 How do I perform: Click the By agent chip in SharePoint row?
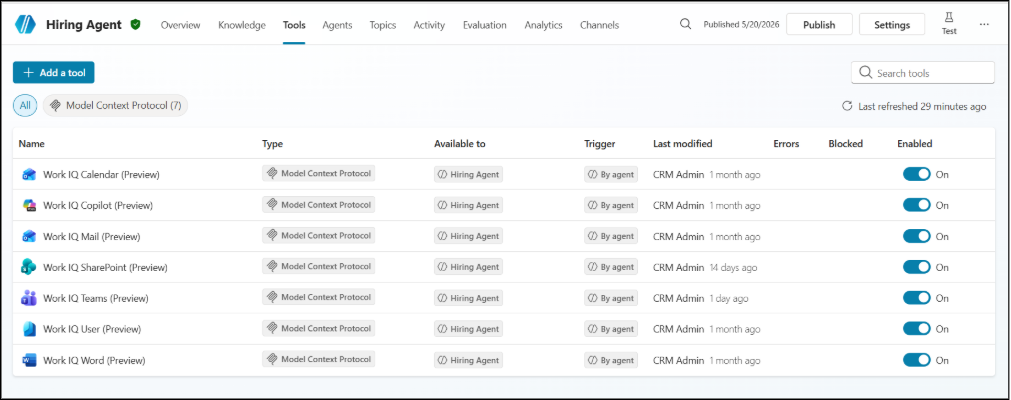611,267
